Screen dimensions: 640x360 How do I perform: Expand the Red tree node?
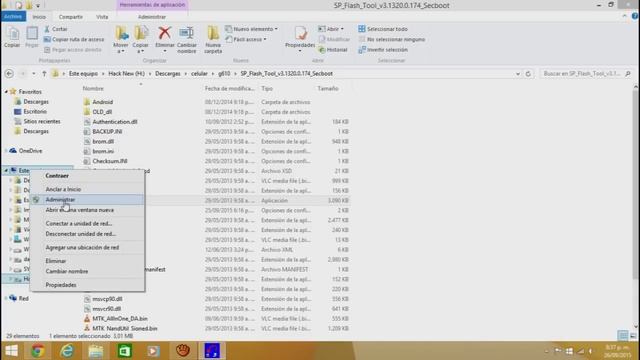(x=6, y=298)
